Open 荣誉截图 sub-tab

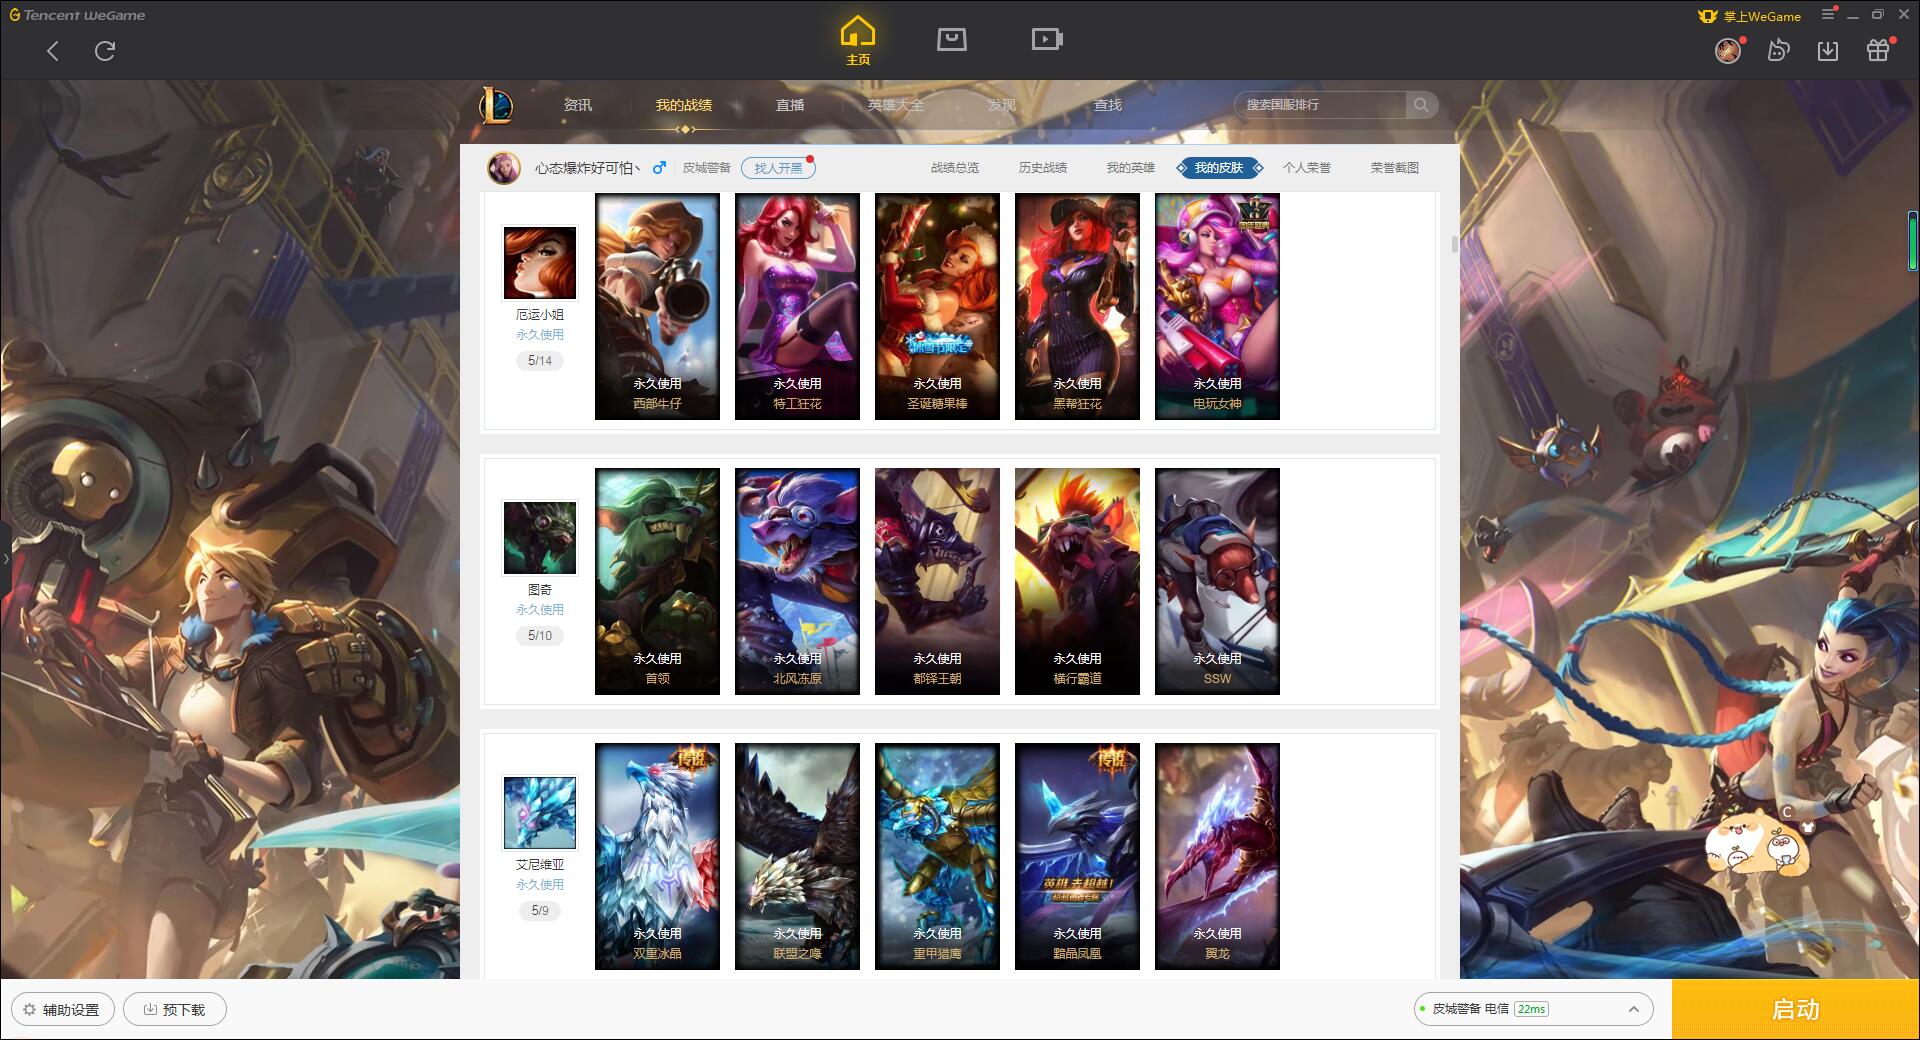(1395, 168)
